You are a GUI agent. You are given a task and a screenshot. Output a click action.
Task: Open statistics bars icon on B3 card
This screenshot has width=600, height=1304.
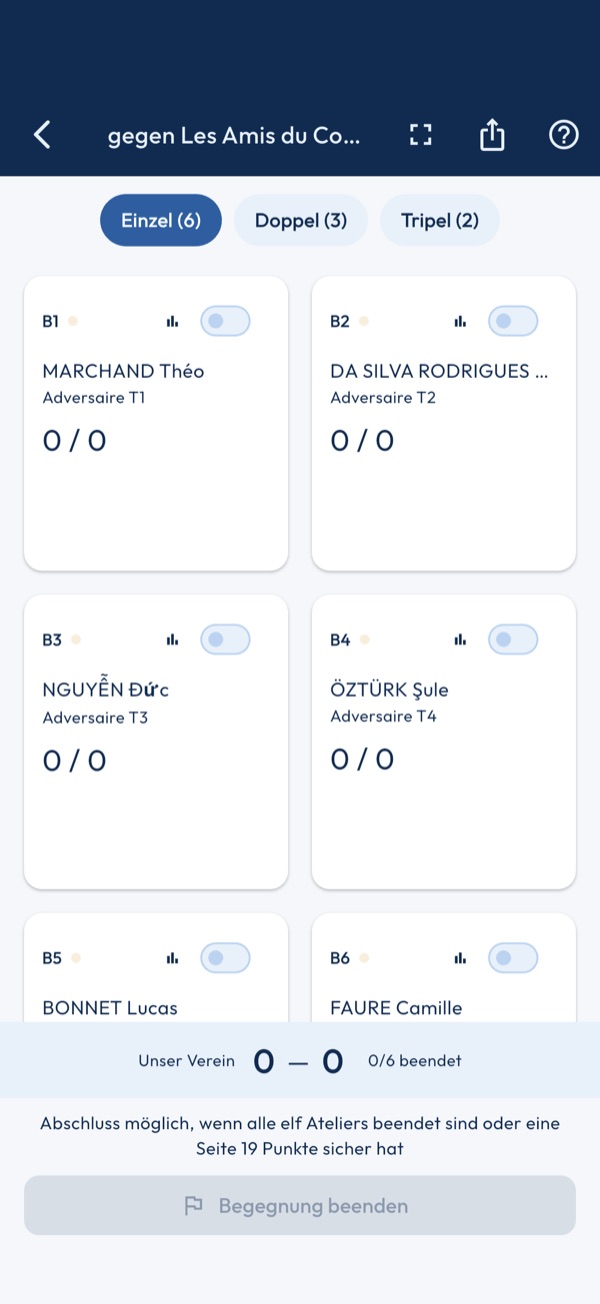tap(172, 640)
